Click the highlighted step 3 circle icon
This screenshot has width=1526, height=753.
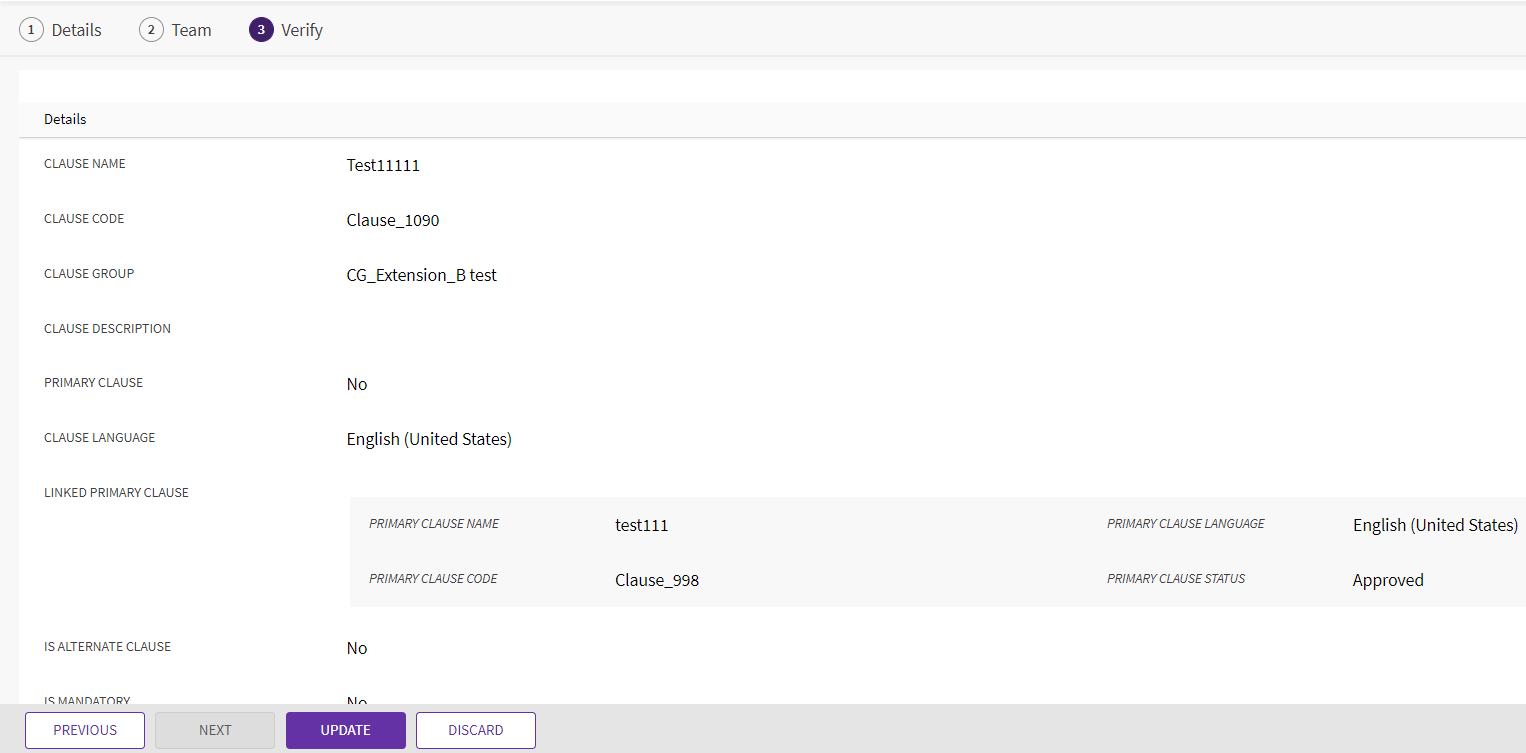(261, 30)
